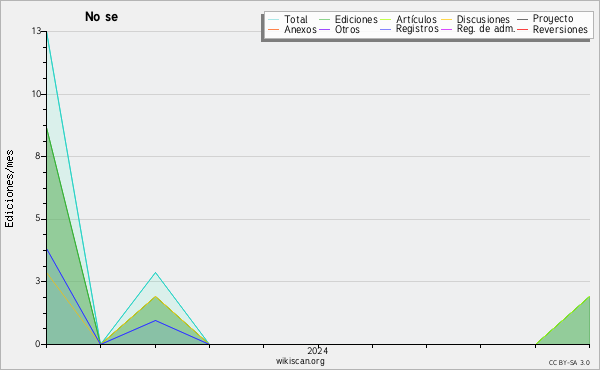Click the y-axis tick value 10
Image resolution: width=600 pixels, height=370 pixels.
[36, 94]
